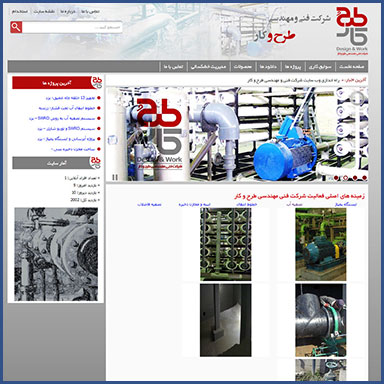Open تماس با ما link above search box
This screenshot has height=384, width=384.
(90, 11)
